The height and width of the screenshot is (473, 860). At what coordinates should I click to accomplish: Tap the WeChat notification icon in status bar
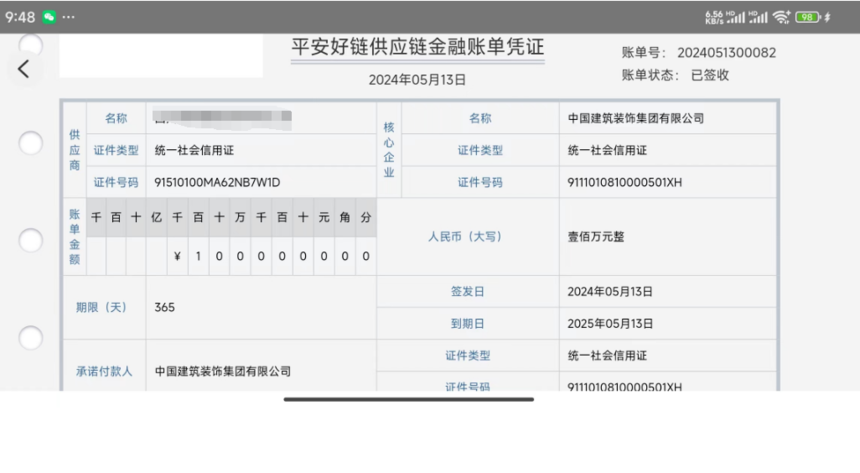tap(49, 17)
